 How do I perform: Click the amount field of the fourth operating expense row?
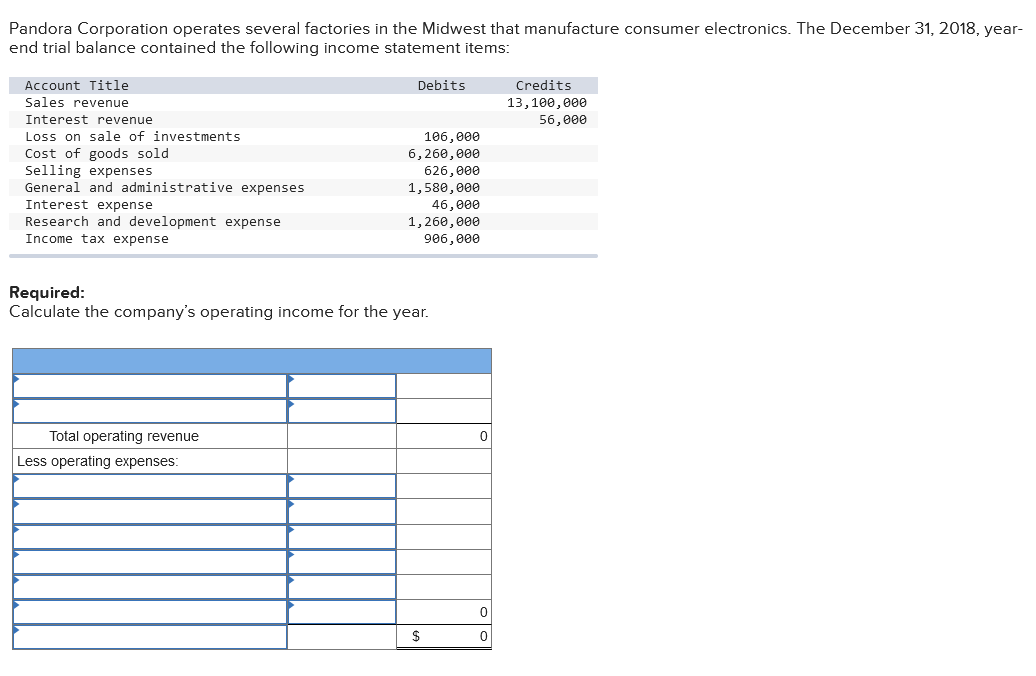(x=342, y=562)
